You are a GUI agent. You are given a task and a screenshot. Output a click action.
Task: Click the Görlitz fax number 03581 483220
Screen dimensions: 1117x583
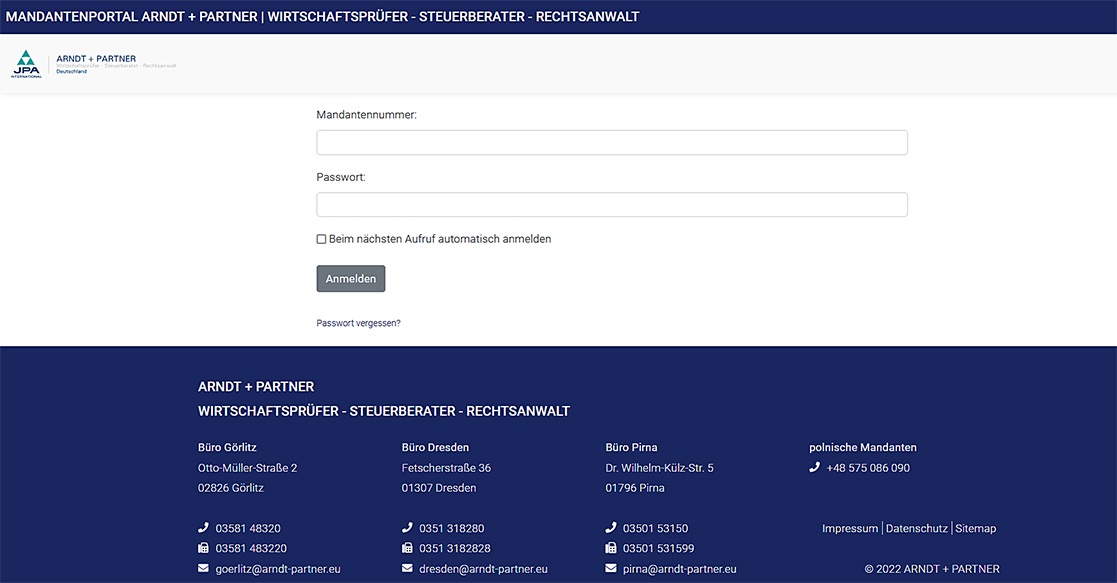point(251,548)
